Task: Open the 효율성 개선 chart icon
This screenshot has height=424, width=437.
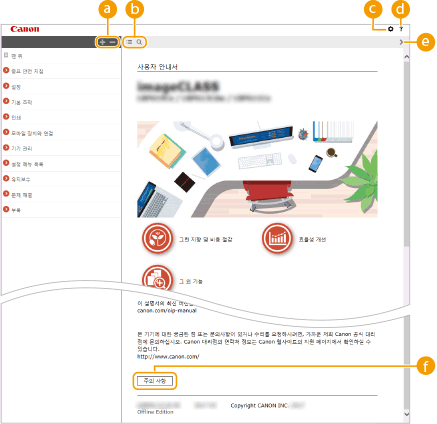Action: (277, 239)
